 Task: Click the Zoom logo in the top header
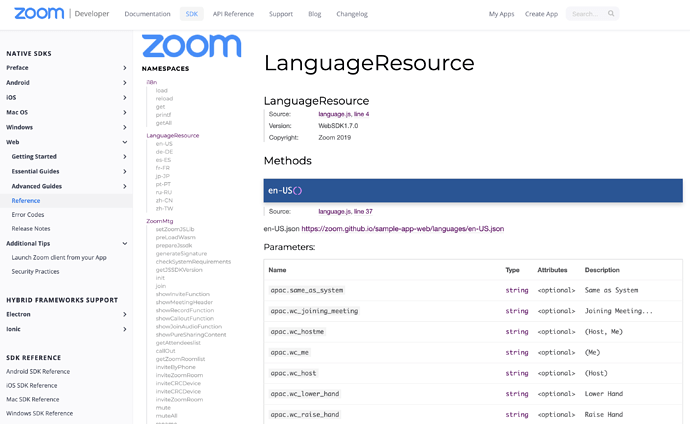click(39, 13)
